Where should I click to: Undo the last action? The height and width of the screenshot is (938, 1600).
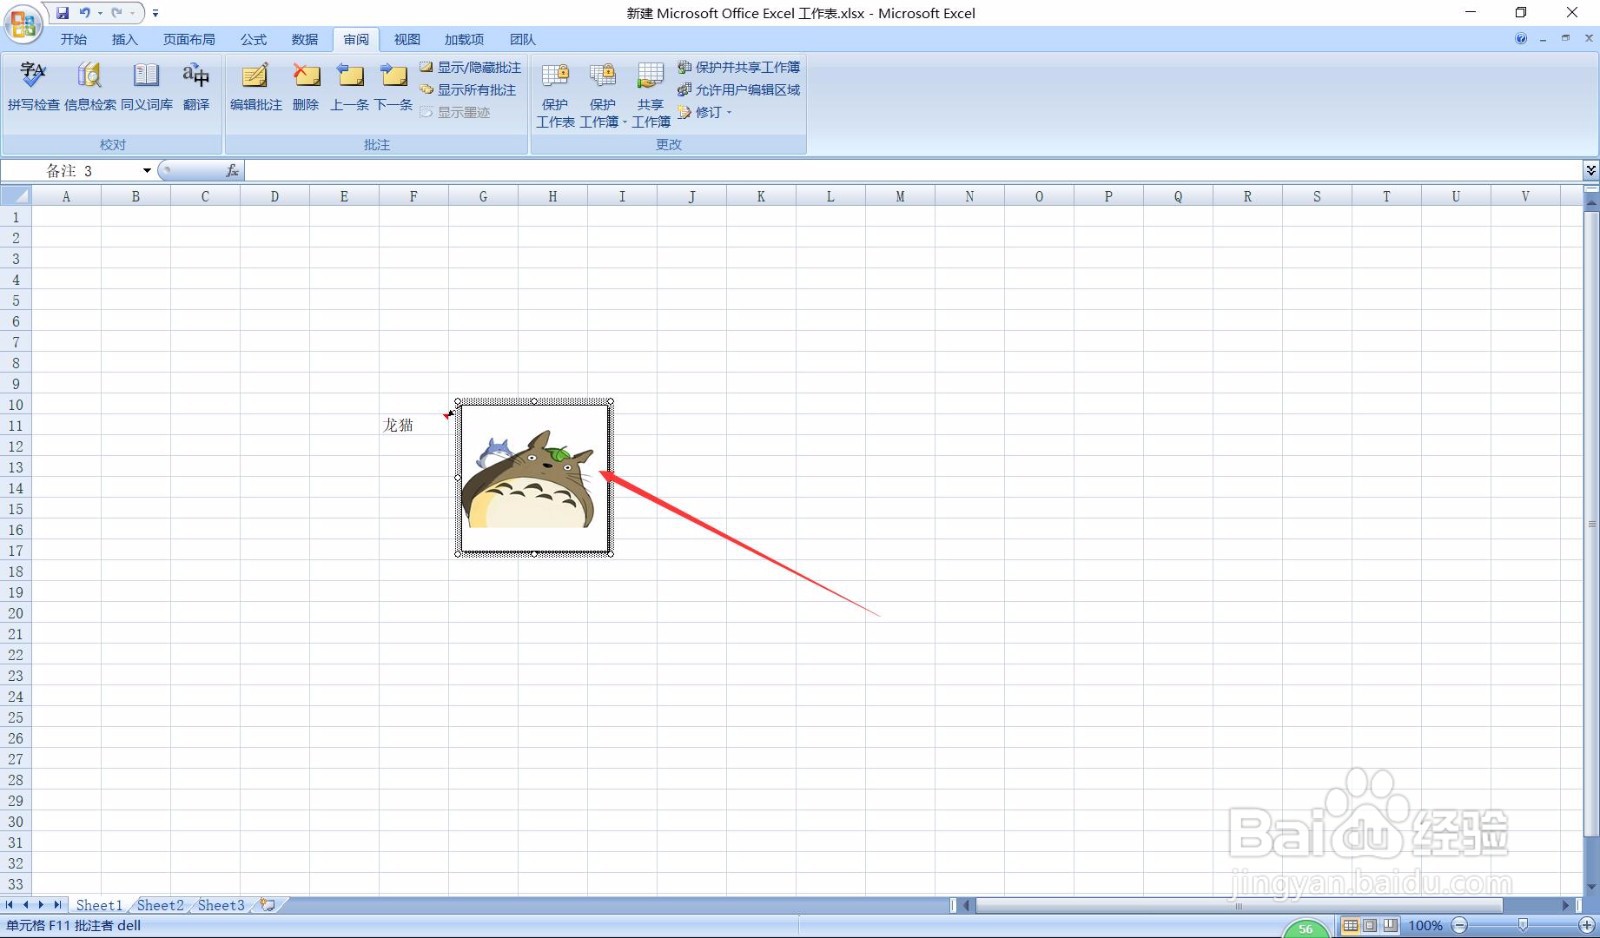[85, 13]
